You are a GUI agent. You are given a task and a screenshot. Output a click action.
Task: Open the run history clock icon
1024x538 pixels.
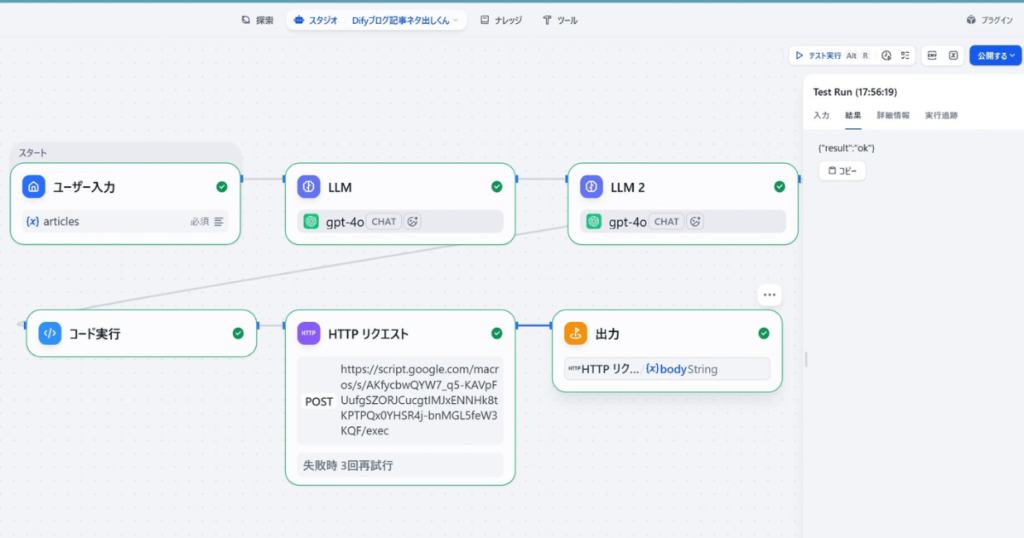(886, 55)
